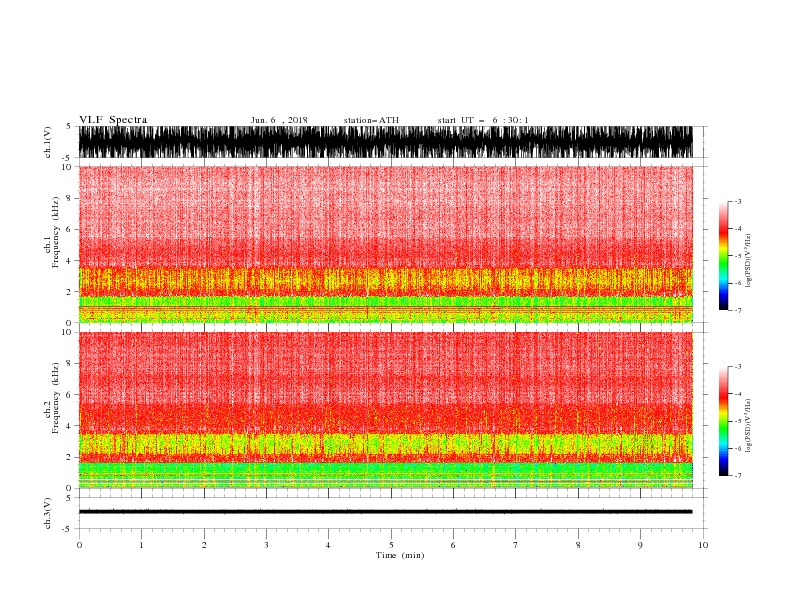Click time axis tick label "9"
This screenshot has width=792, height=612.
pyautogui.click(x=640, y=545)
